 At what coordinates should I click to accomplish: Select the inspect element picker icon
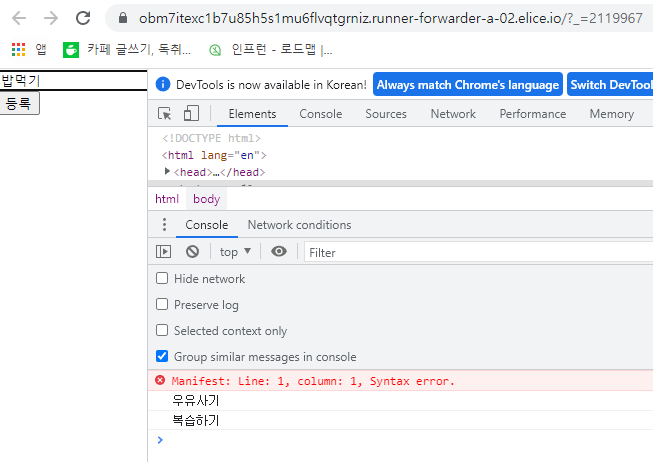click(164, 113)
